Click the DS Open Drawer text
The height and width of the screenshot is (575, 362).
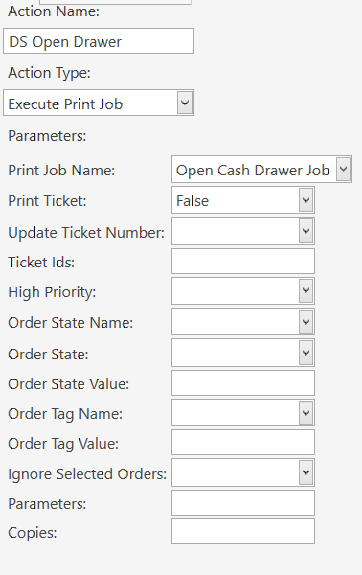tap(65, 42)
